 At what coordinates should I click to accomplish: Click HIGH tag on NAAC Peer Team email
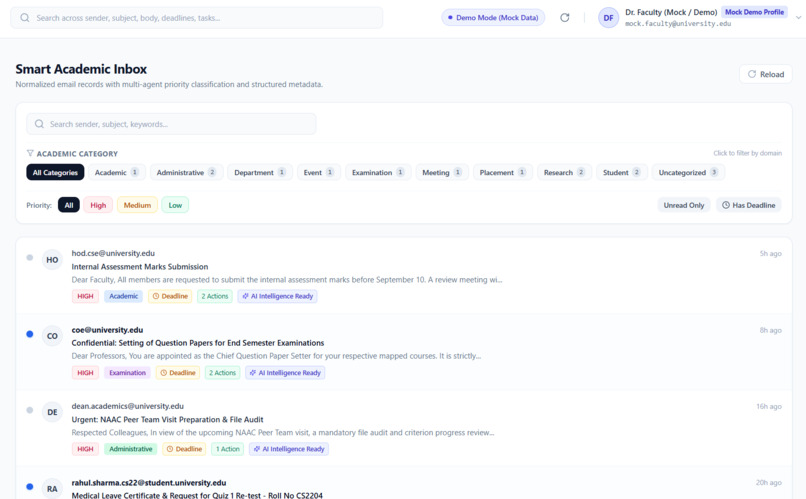pyautogui.click(x=85, y=449)
